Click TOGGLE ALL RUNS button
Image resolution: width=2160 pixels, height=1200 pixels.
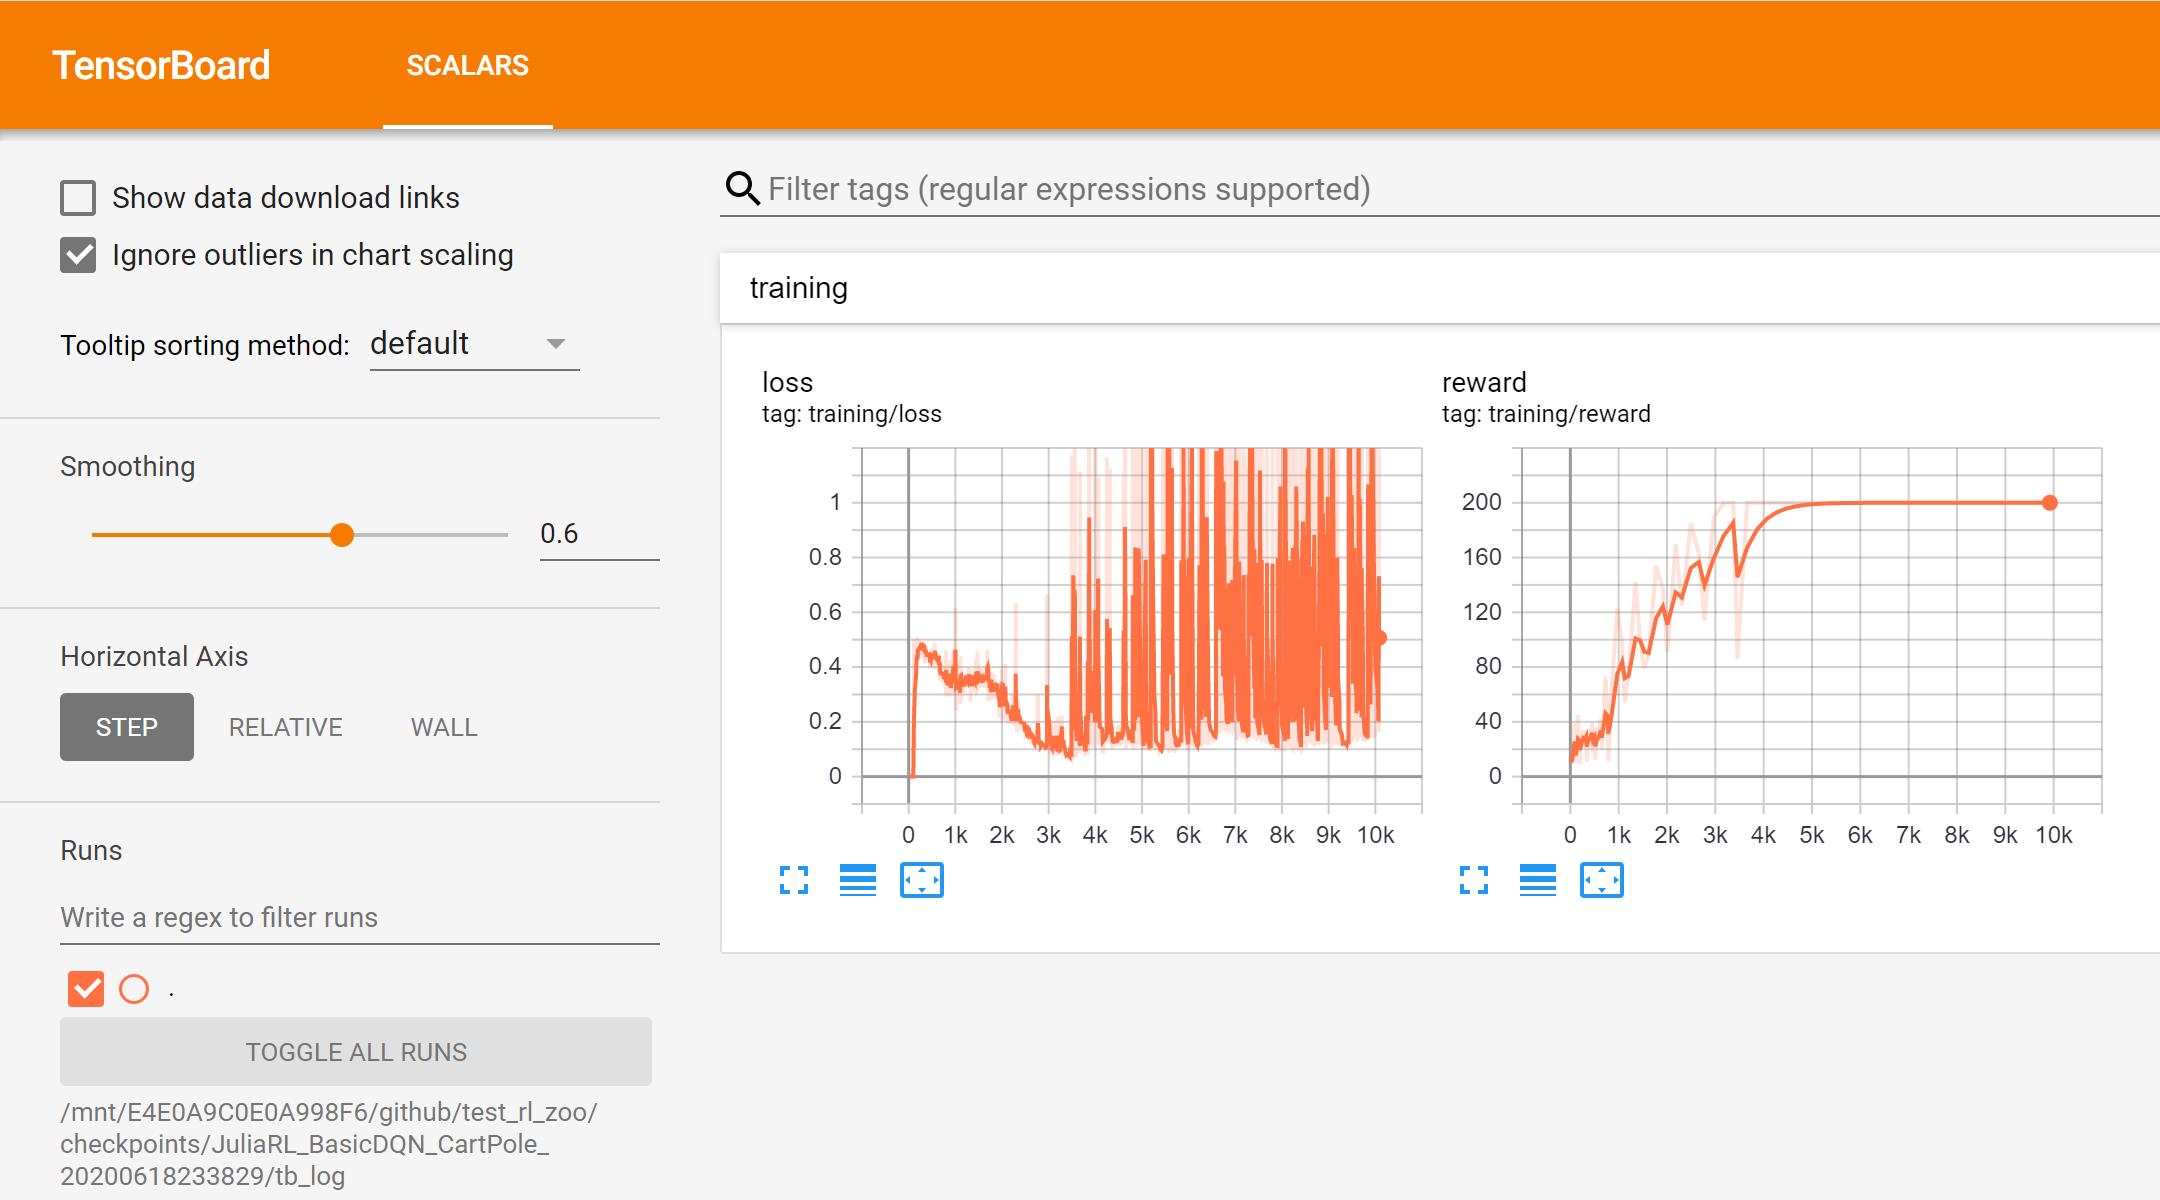[x=356, y=1052]
